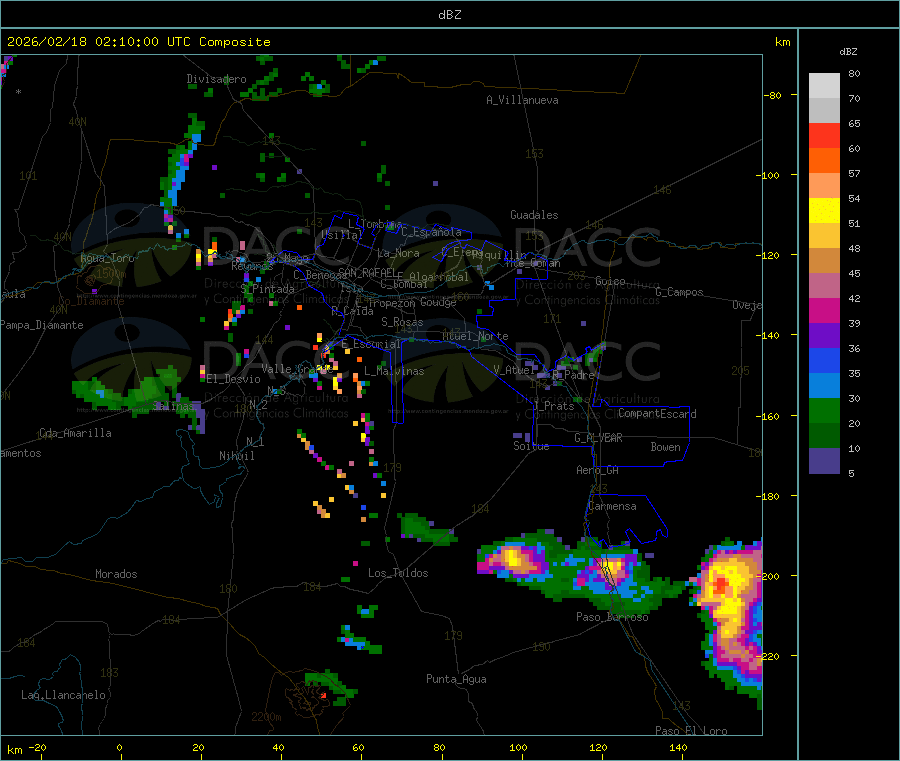Click the 5 dBZ slate-purple color swatch
Viewport: 900px width, 761px height.
824,461
